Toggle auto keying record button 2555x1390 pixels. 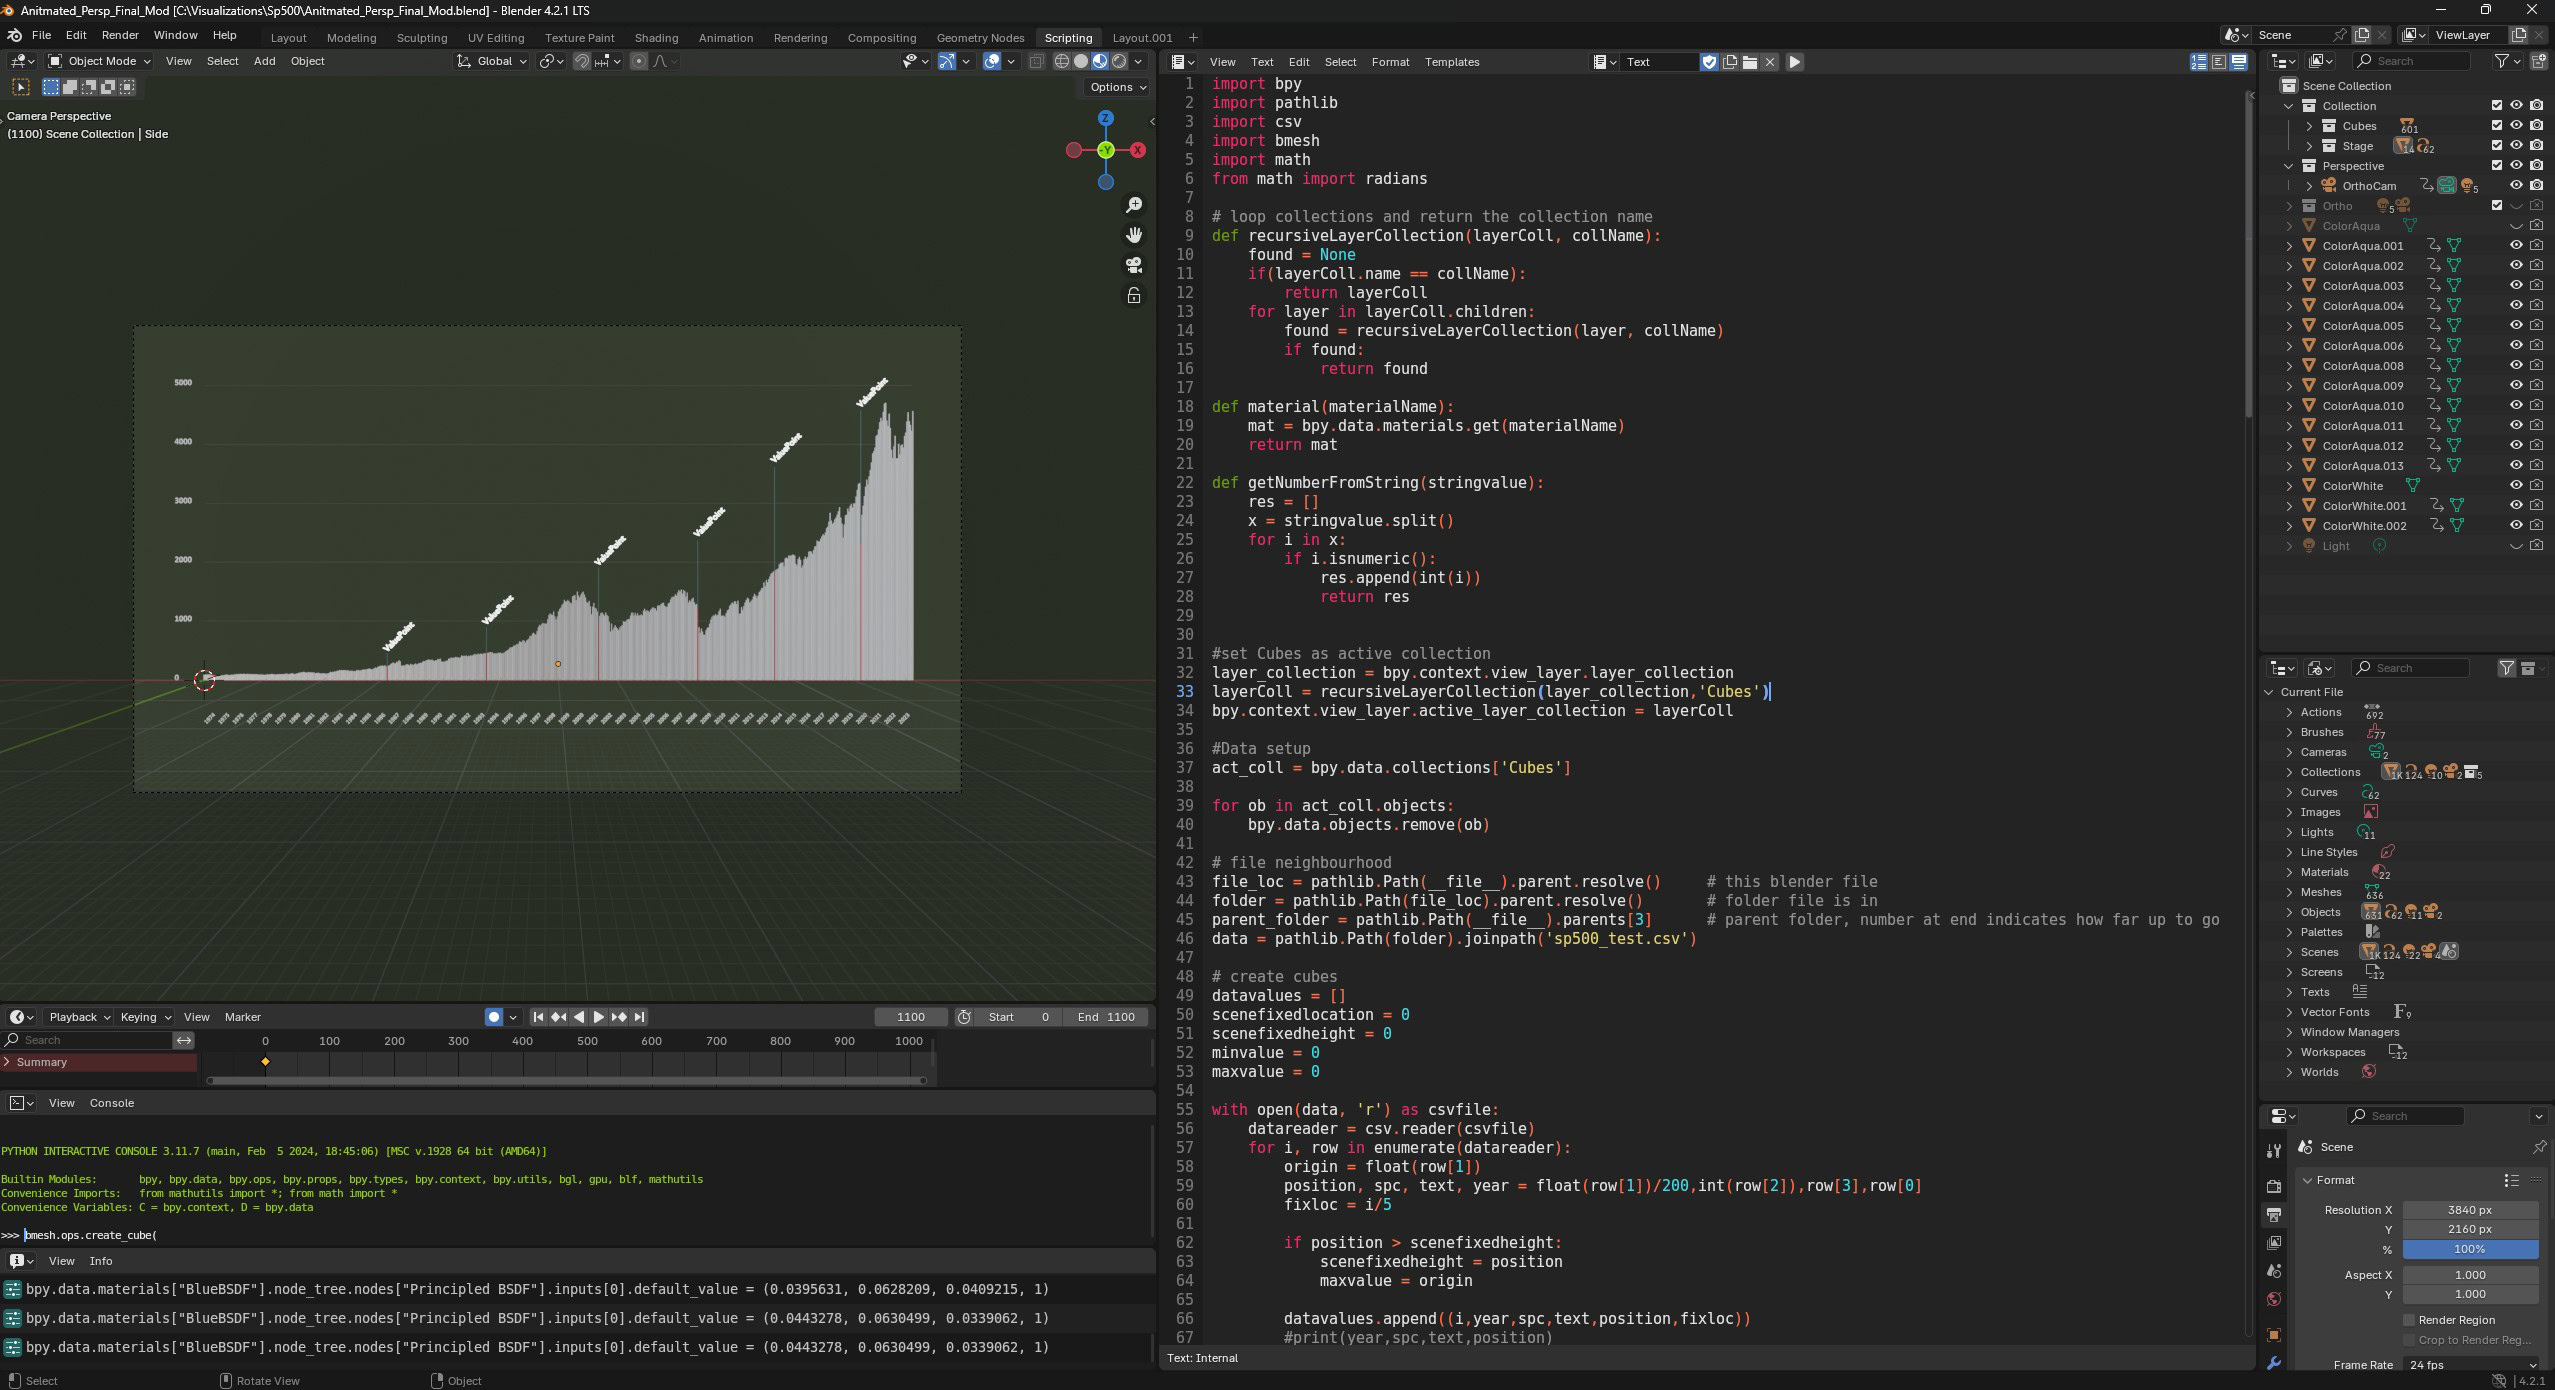(494, 1017)
